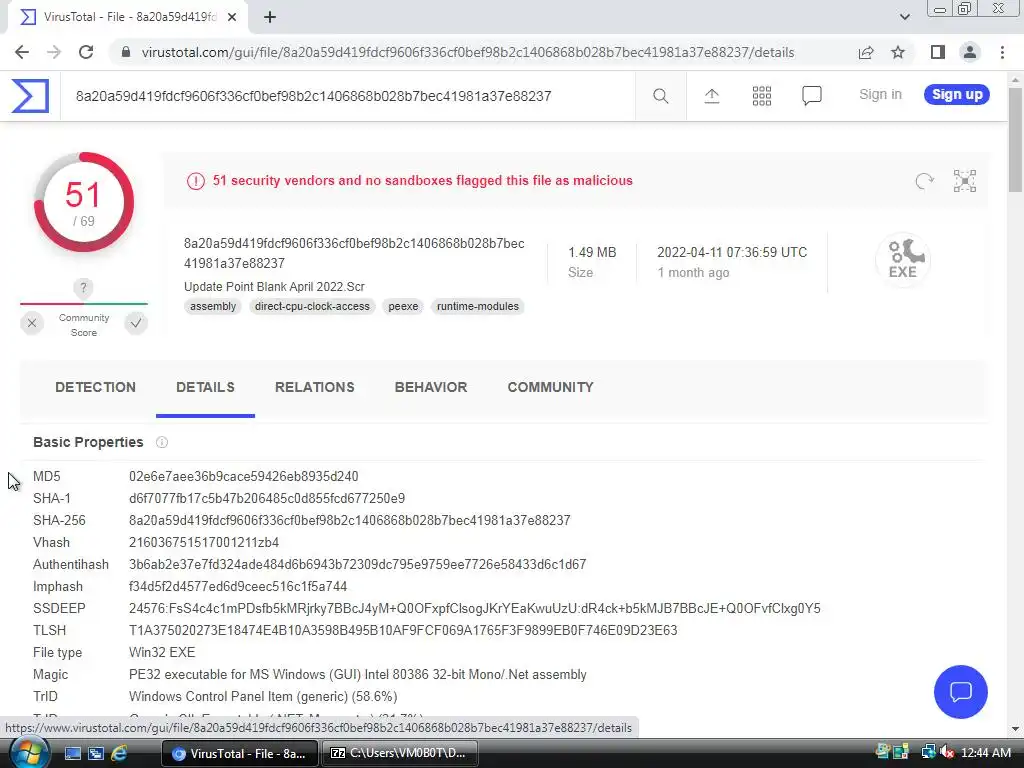Click the direct-cpu-clock-access tag

tap(312, 306)
